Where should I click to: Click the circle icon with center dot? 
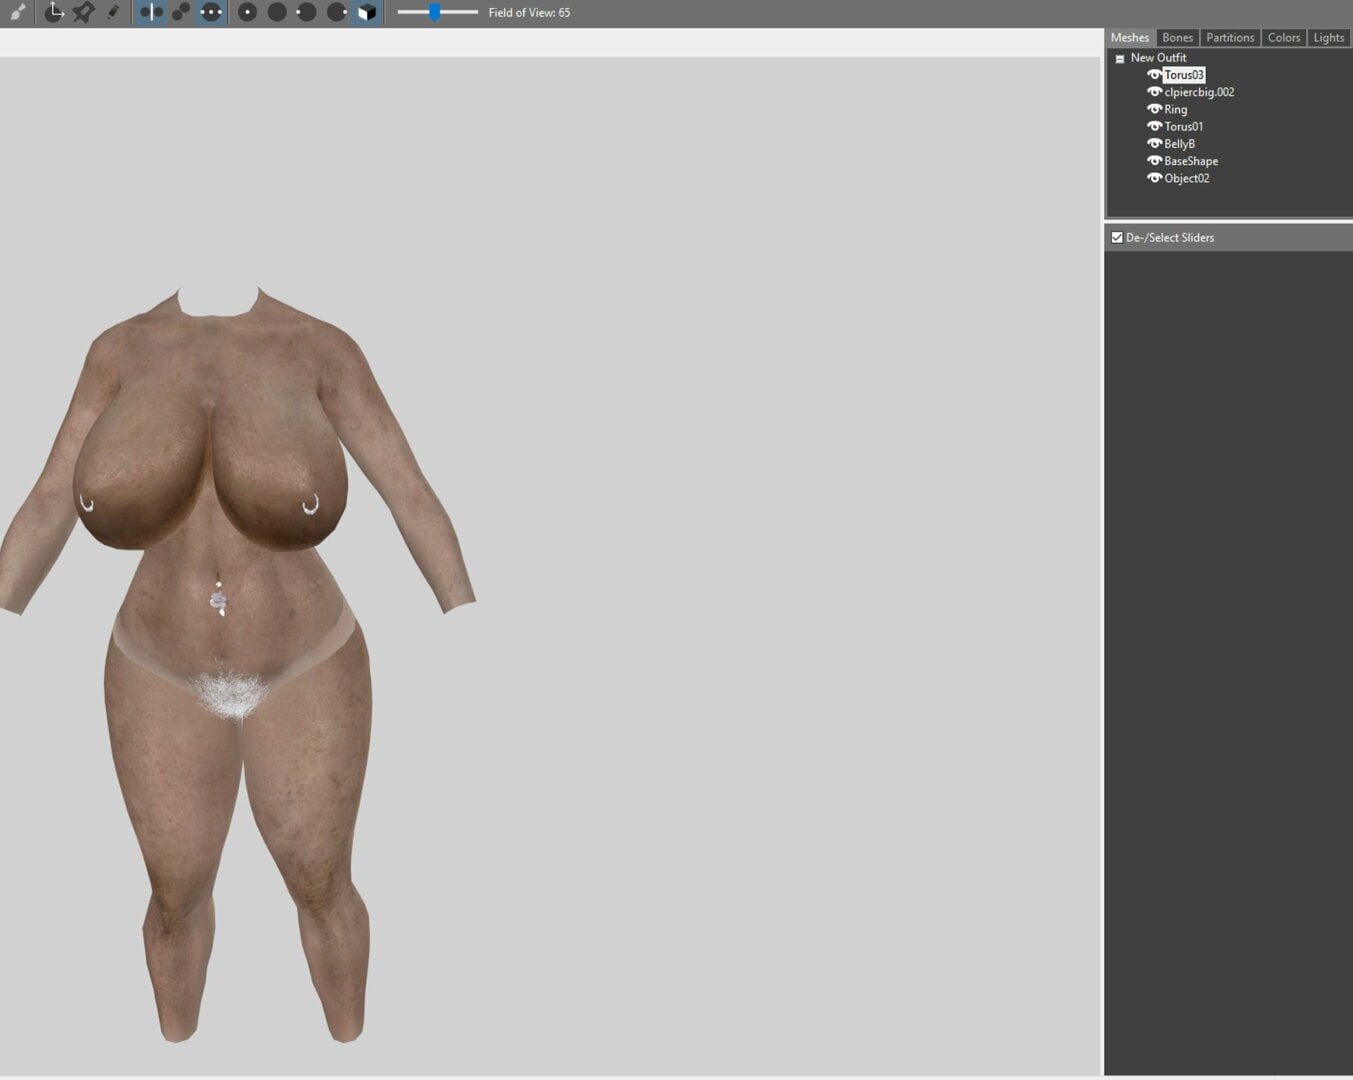pyautogui.click(x=247, y=12)
